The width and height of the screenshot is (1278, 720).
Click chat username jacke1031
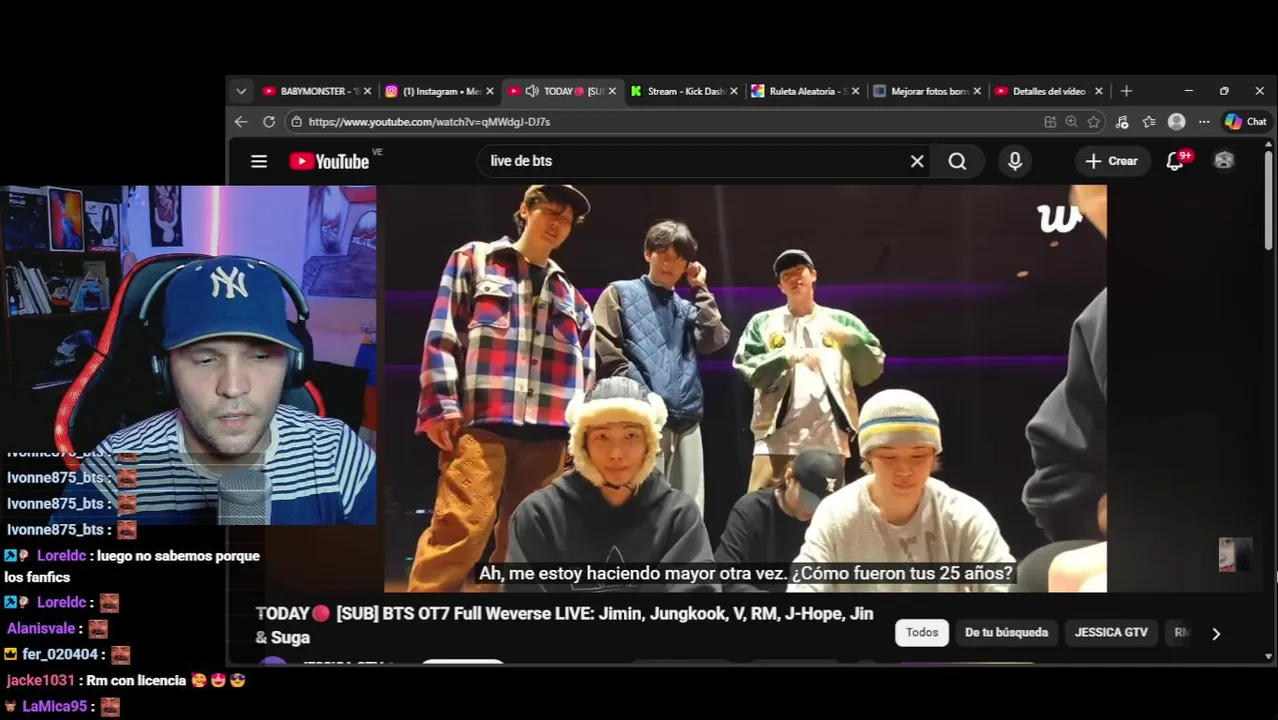coord(40,680)
